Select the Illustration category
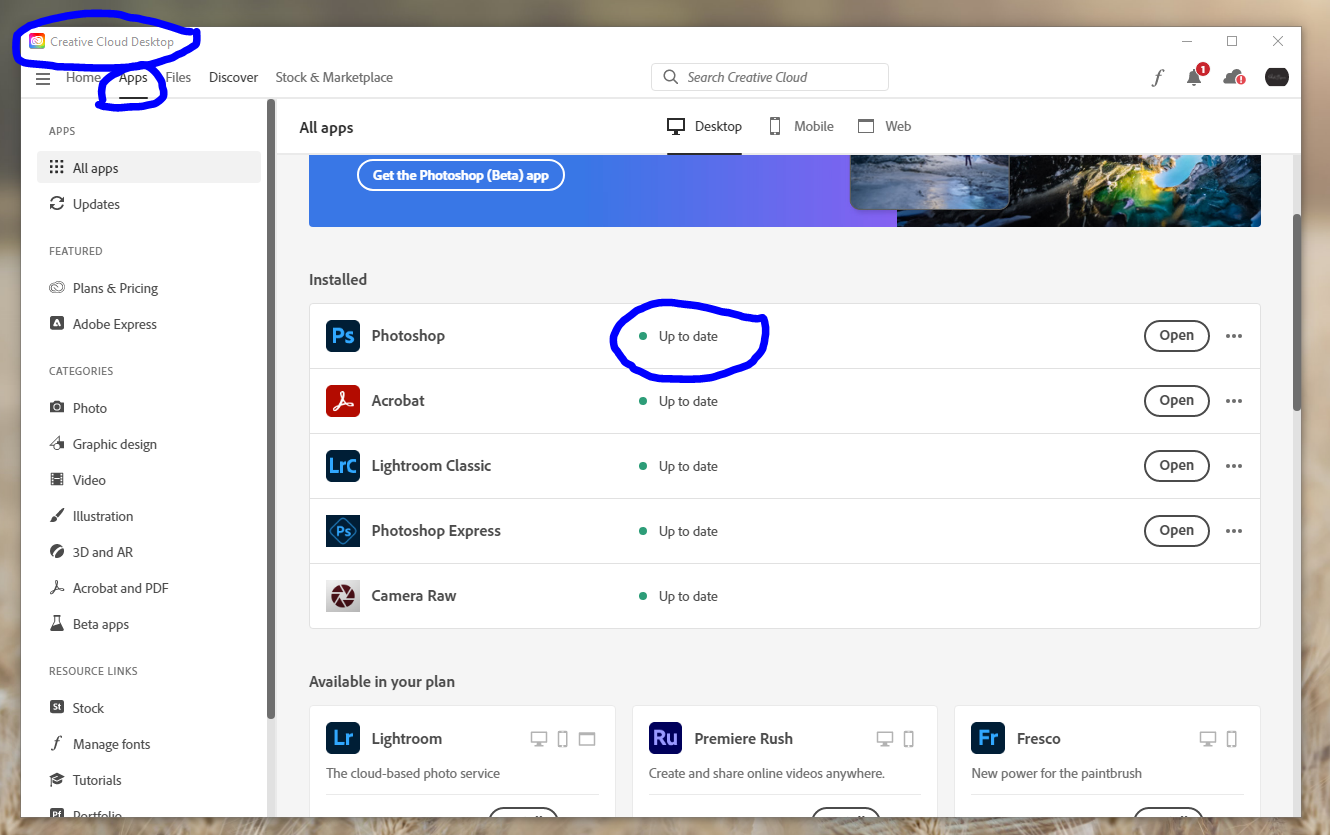Viewport: 1330px width, 835px height. tap(149, 516)
